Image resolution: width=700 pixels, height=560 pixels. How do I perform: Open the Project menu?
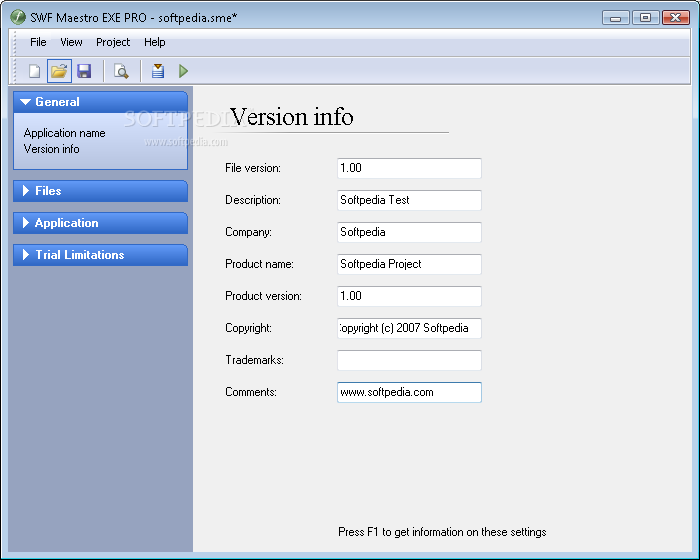(113, 42)
